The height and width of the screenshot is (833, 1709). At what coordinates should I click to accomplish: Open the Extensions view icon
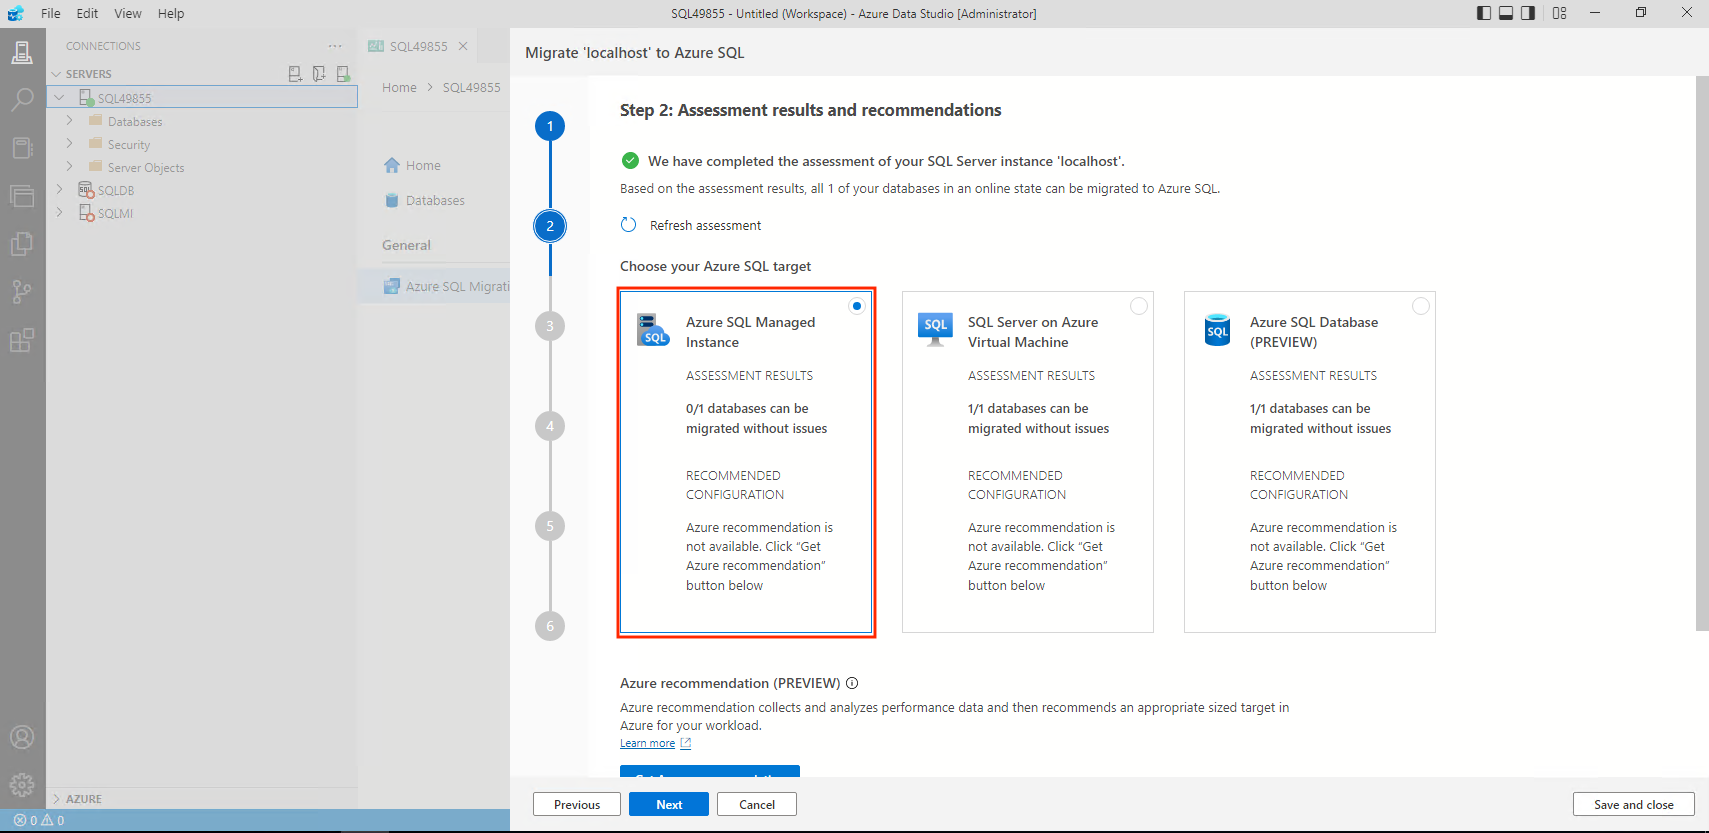[x=22, y=340]
